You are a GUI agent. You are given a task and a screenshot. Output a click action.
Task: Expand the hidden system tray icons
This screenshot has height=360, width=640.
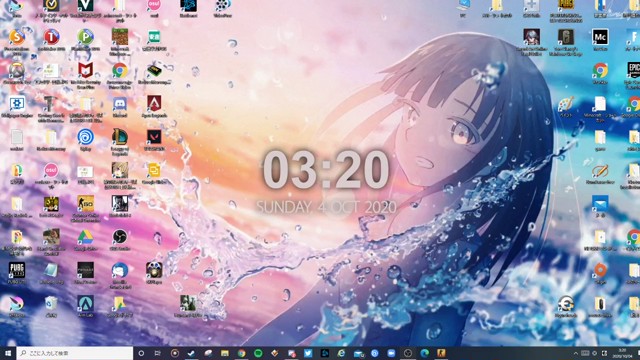point(576,353)
